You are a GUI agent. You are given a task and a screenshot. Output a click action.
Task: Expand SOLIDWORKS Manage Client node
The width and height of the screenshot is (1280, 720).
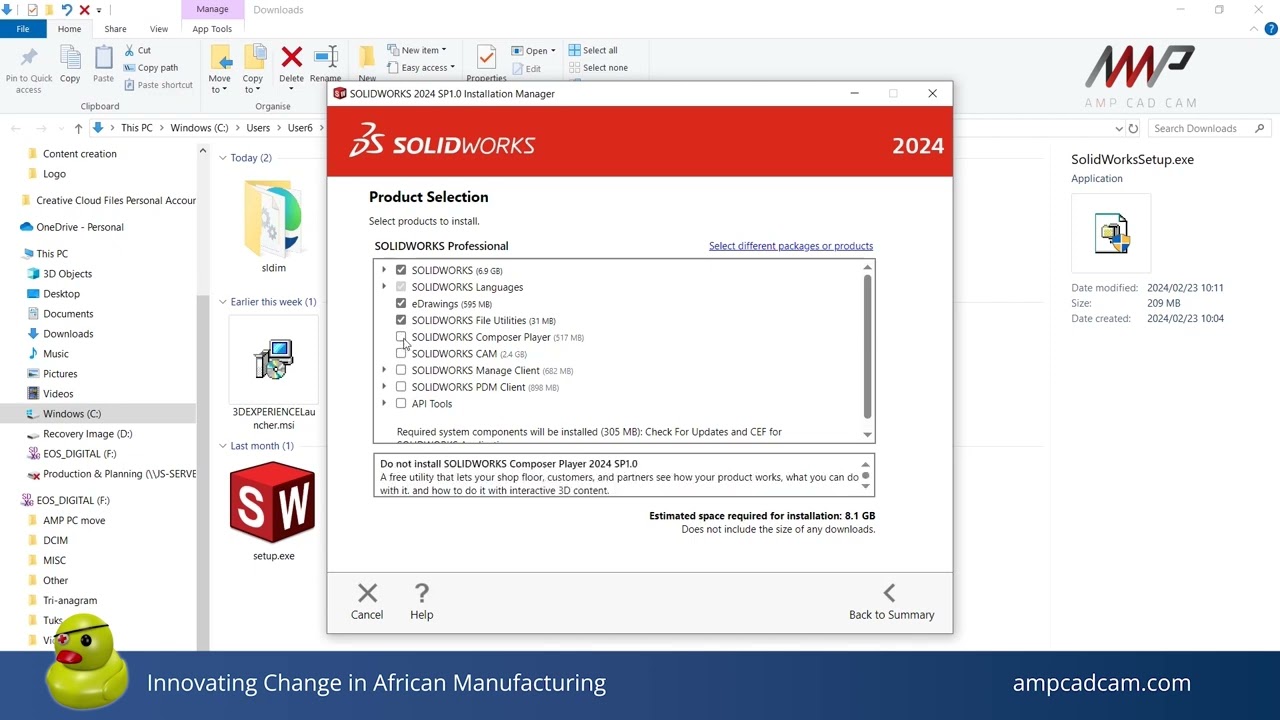[x=384, y=370]
